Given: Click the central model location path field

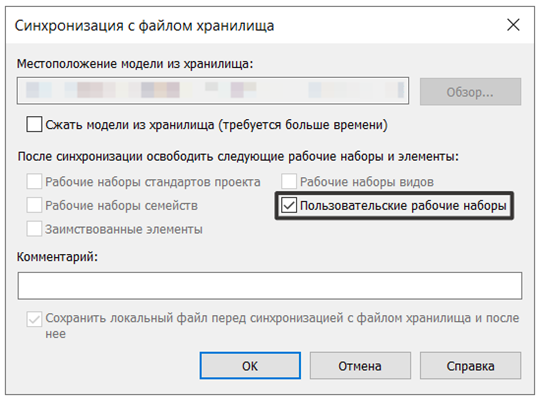Looking at the screenshot, I should tap(213, 91).
